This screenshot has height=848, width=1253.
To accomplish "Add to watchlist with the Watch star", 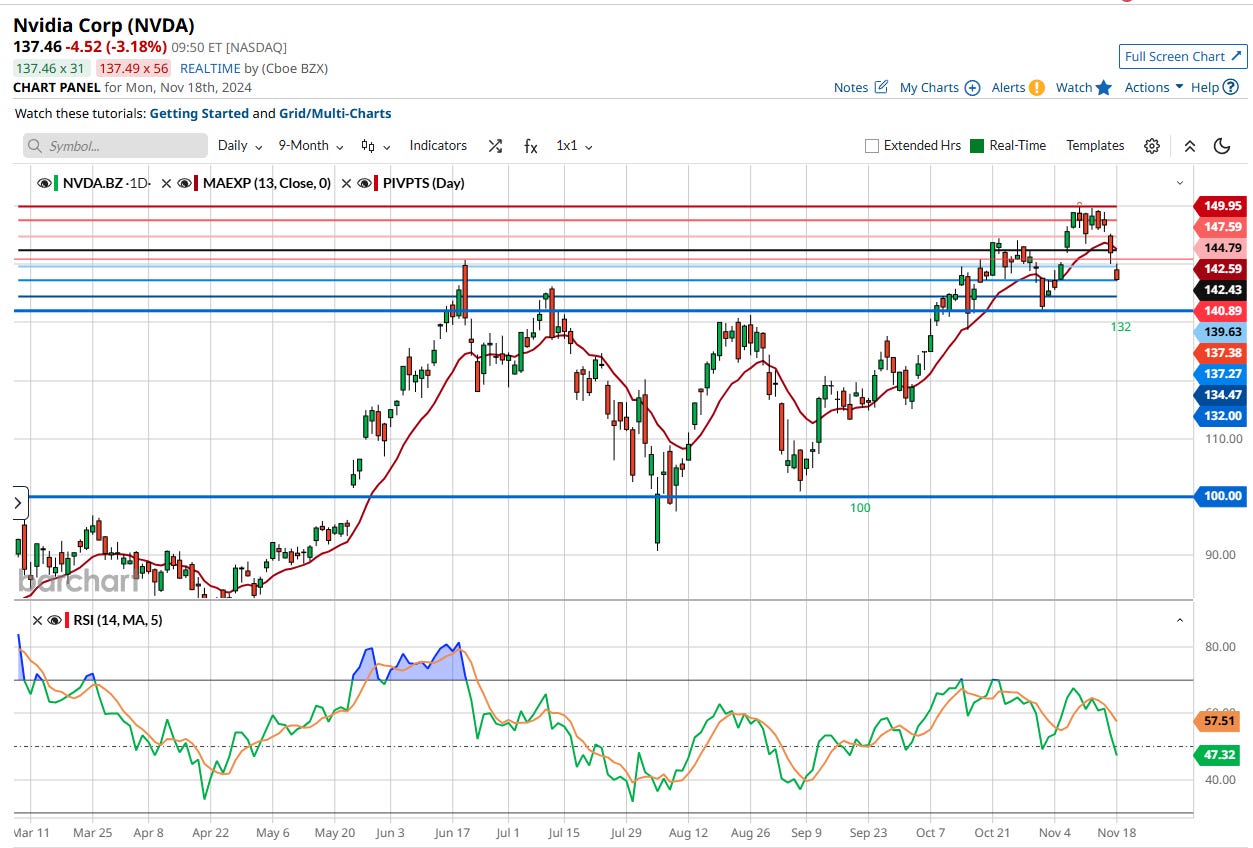I will [1104, 87].
